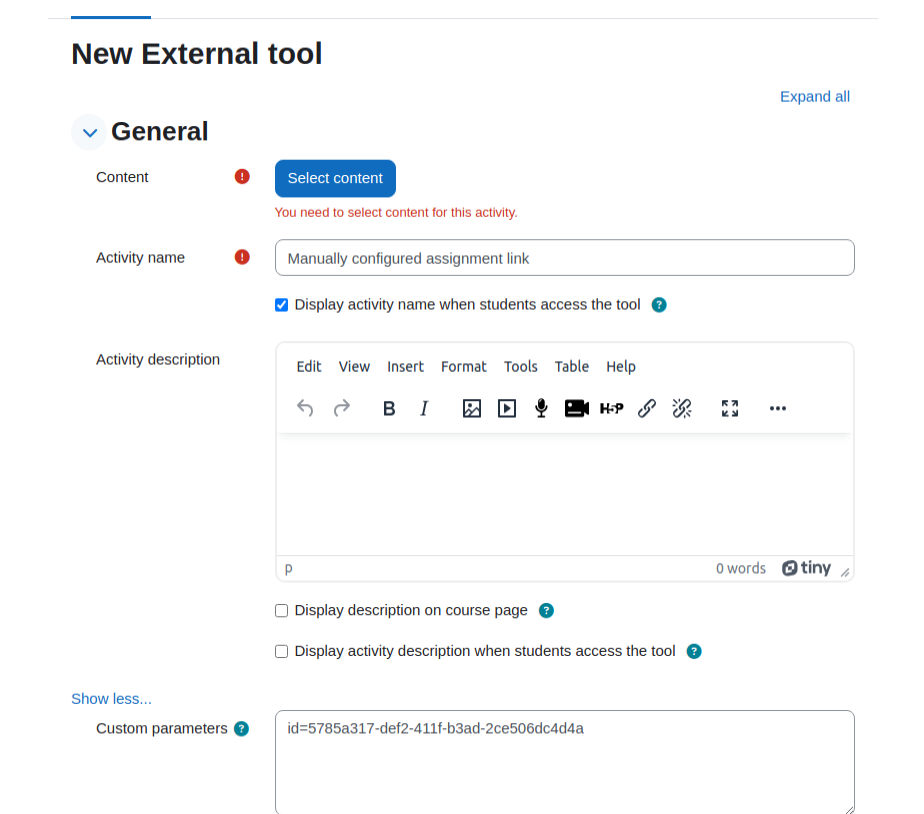Enable Display description on course page

(282, 611)
